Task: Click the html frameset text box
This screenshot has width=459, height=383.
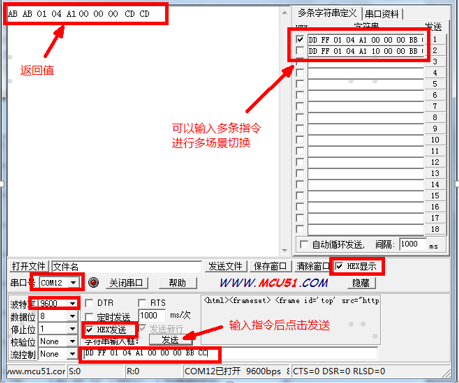Action: (x=291, y=319)
